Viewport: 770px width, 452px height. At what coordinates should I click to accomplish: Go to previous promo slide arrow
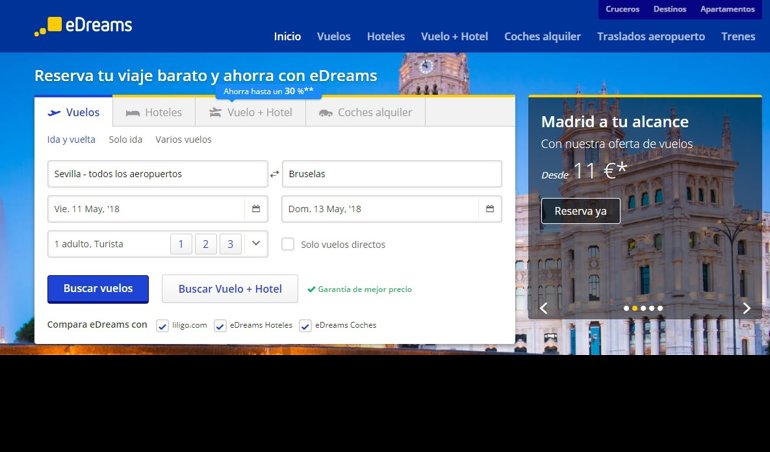click(x=544, y=308)
